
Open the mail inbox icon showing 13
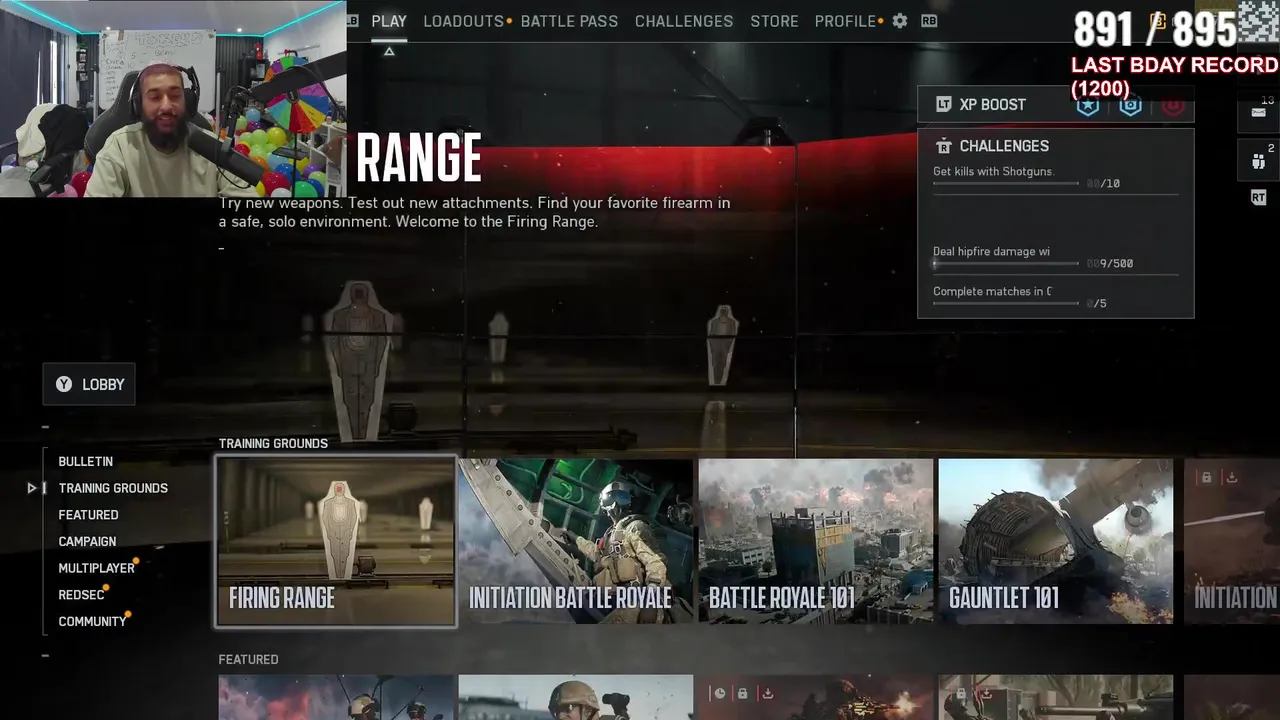(1259, 111)
